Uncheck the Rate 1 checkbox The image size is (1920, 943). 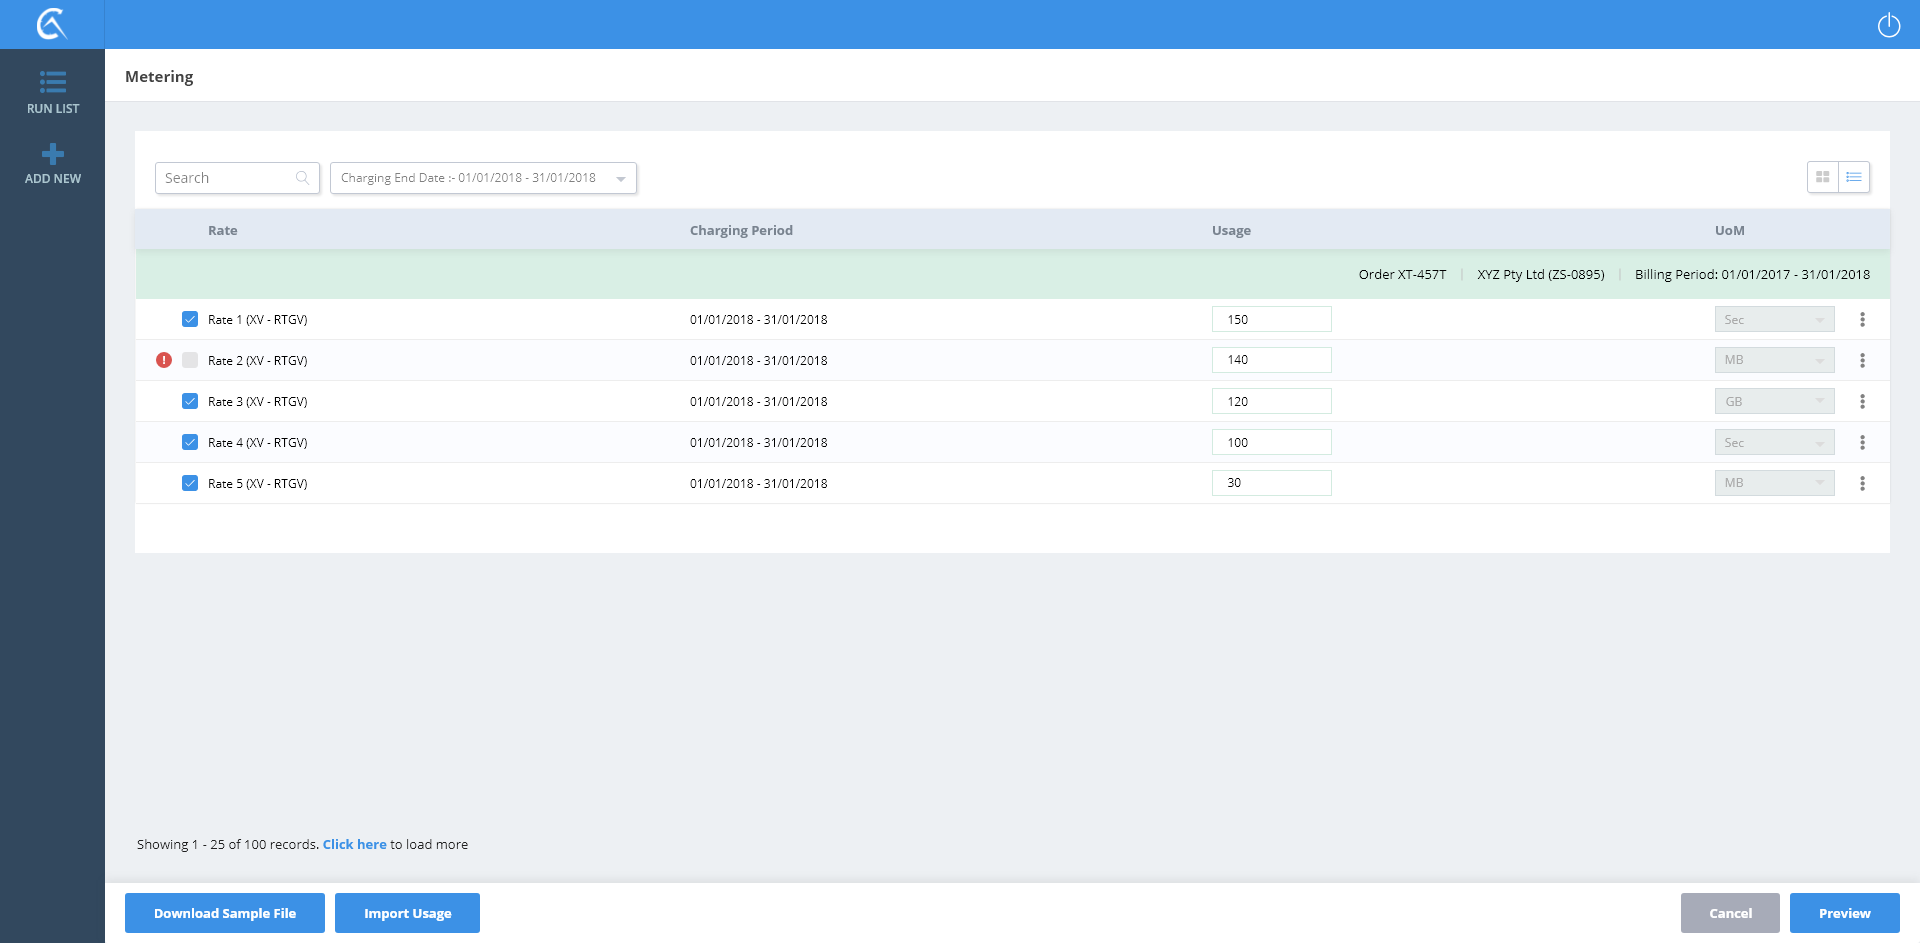(x=190, y=320)
